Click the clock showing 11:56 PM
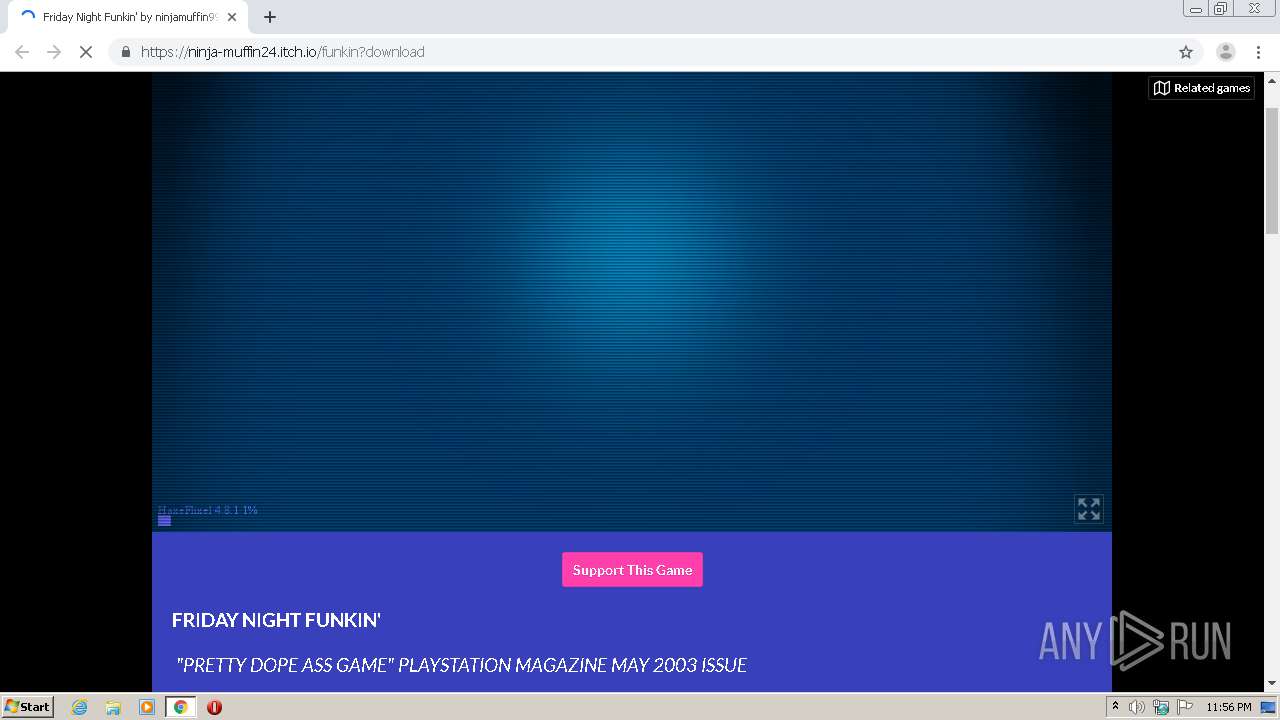The image size is (1280, 720). coord(1228,707)
